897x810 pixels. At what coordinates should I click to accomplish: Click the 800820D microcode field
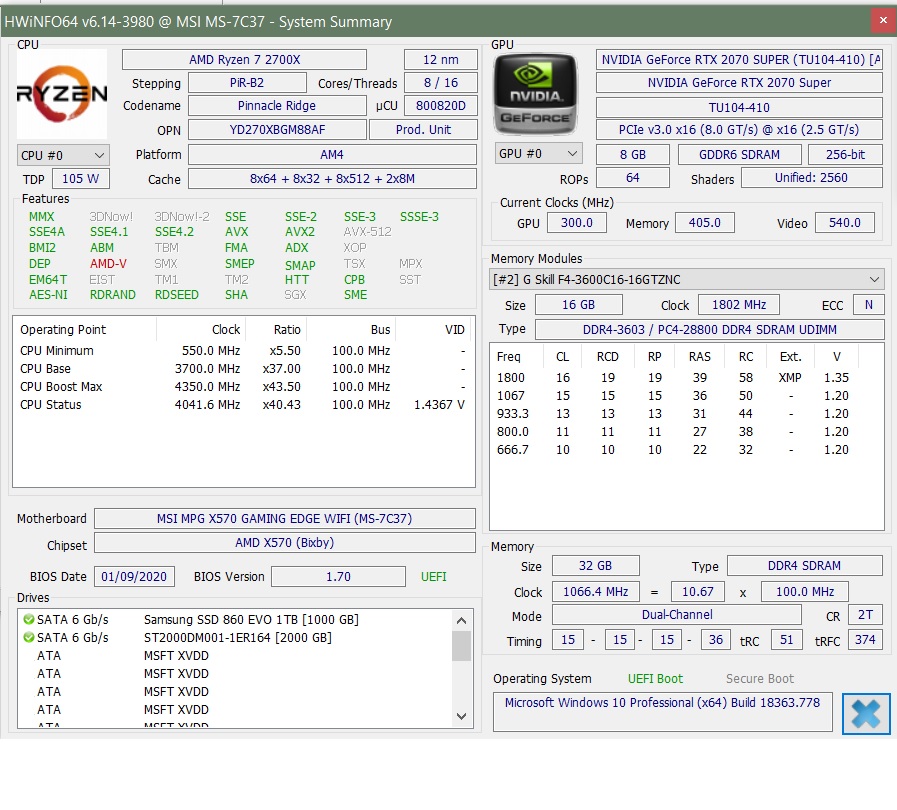tap(440, 106)
